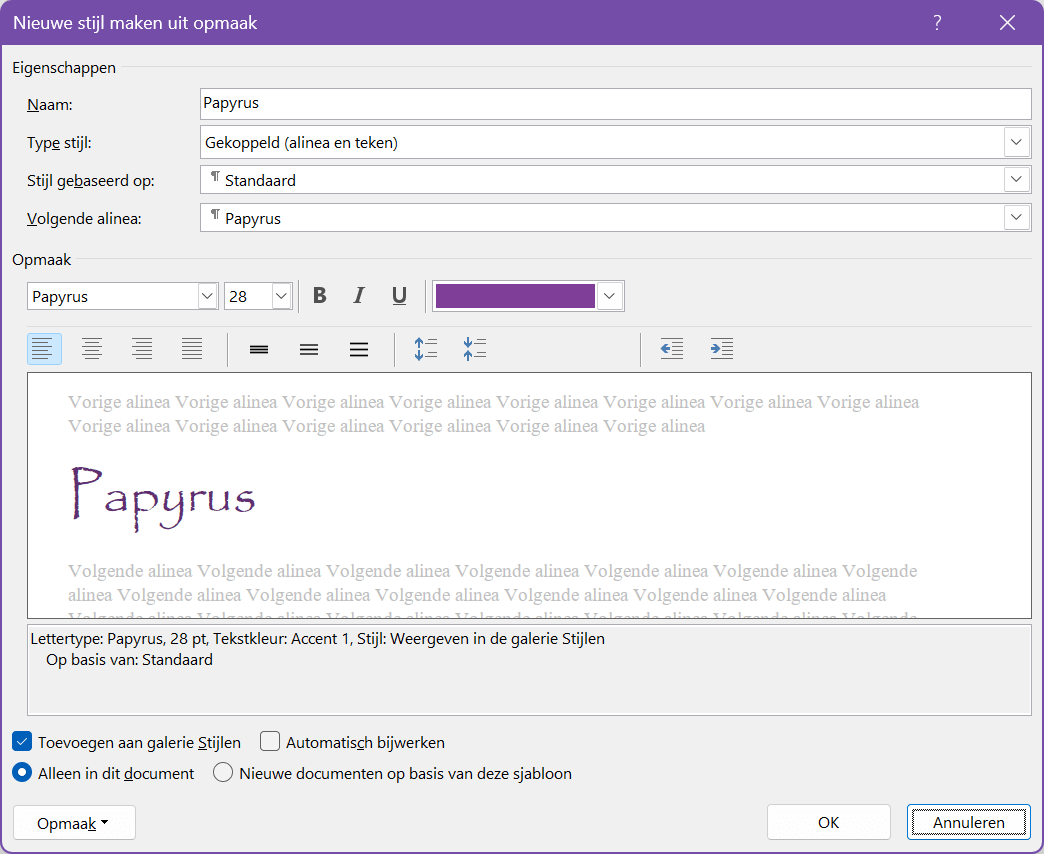Screen dimensions: 1044x854
Task: Increase paragraph spacing icon
Action: click(425, 349)
